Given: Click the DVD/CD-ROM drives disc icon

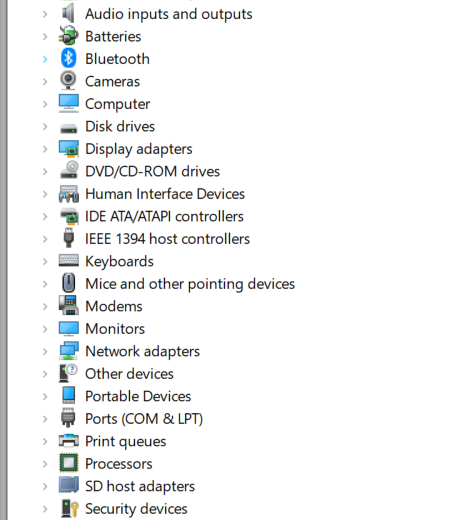Looking at the screenshot, I should click(69, 170).
